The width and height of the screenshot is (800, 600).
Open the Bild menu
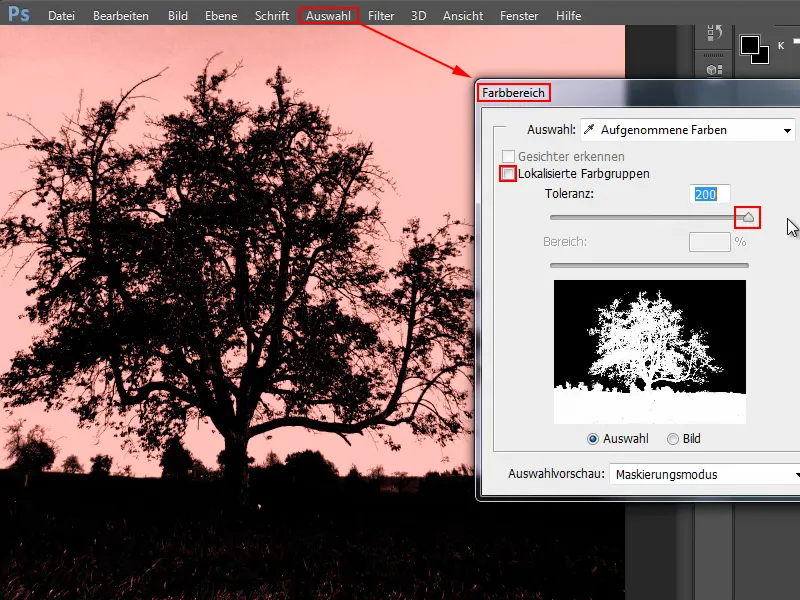[x=178, y=16]
